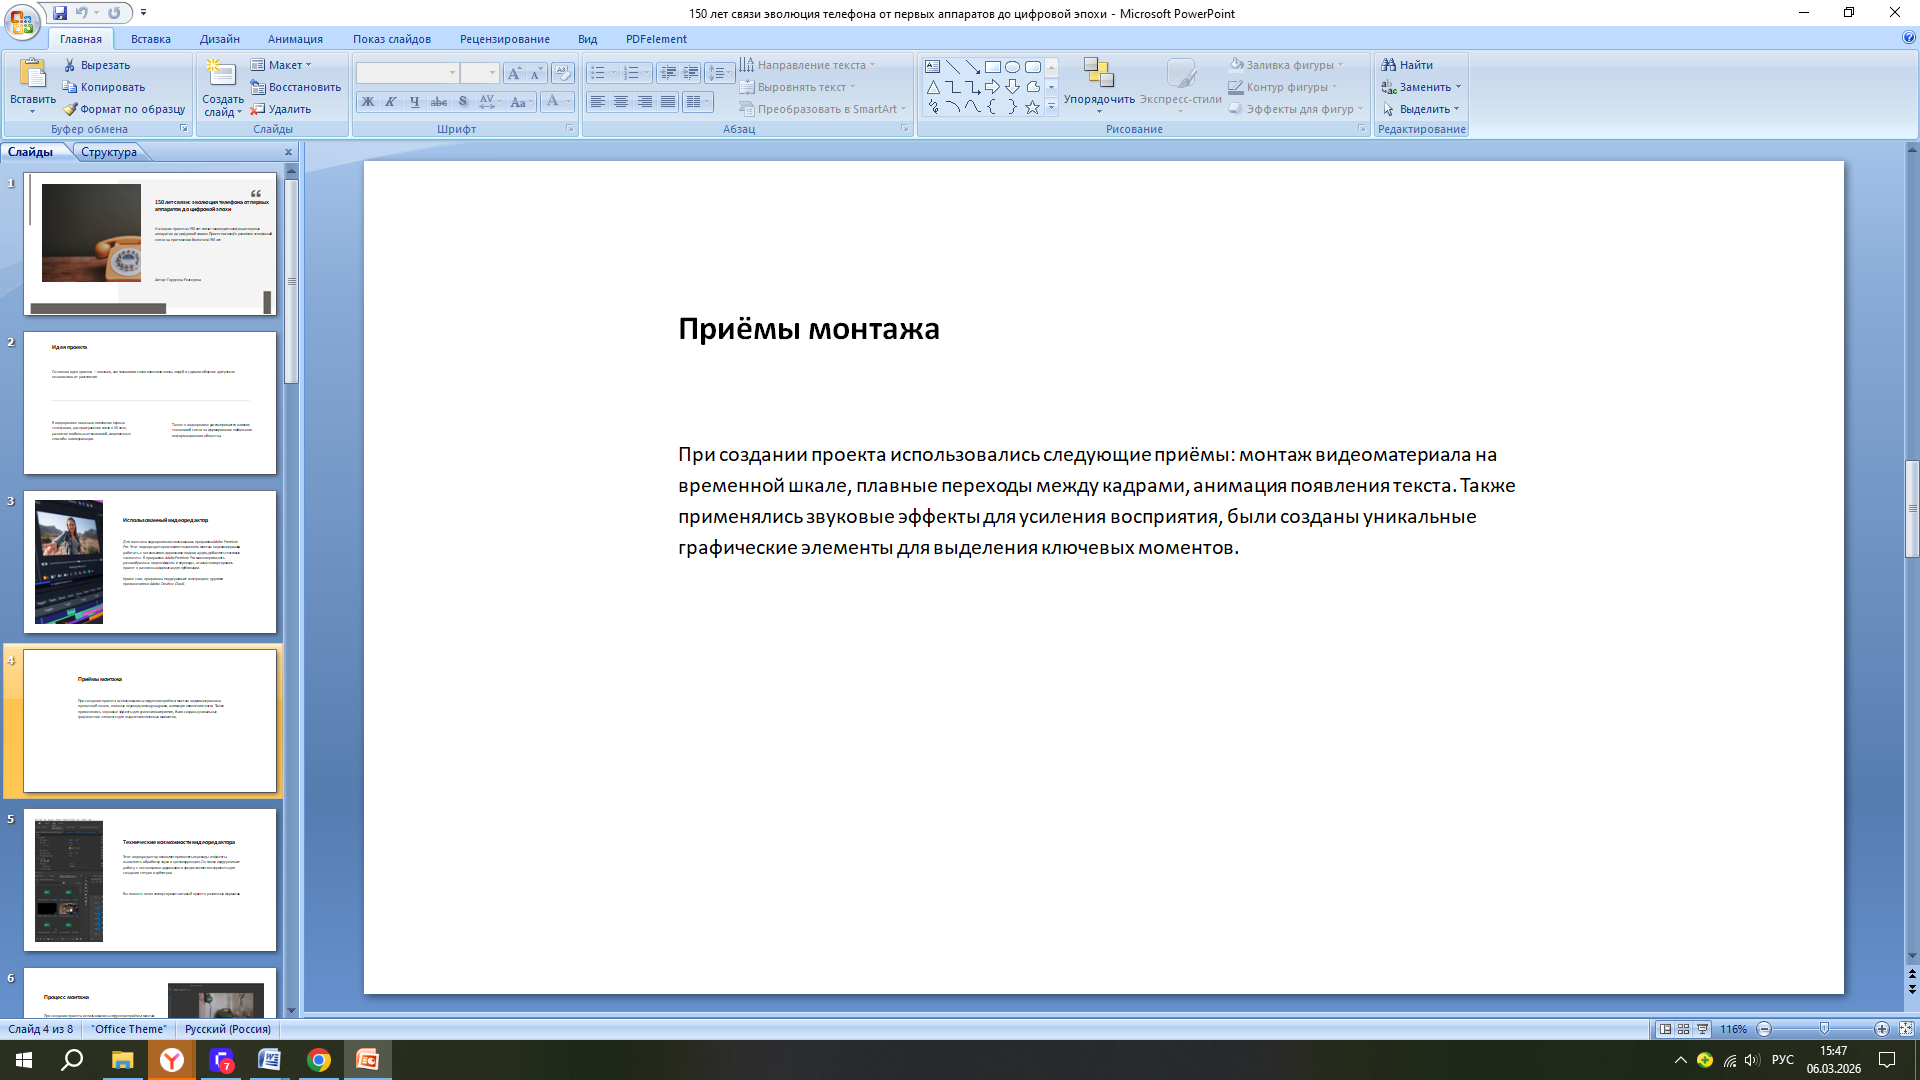Click the Удалить slide button
The image size is (1920, 1080).
point(281,109)
